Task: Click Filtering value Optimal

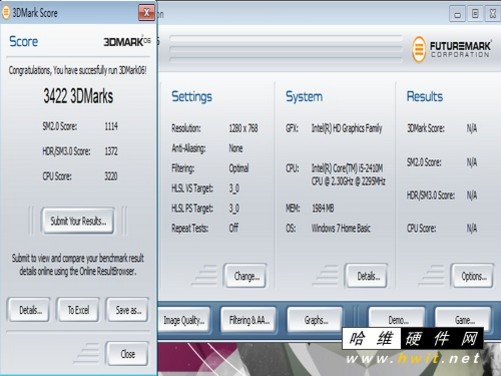Action: (x=239, y=168)
